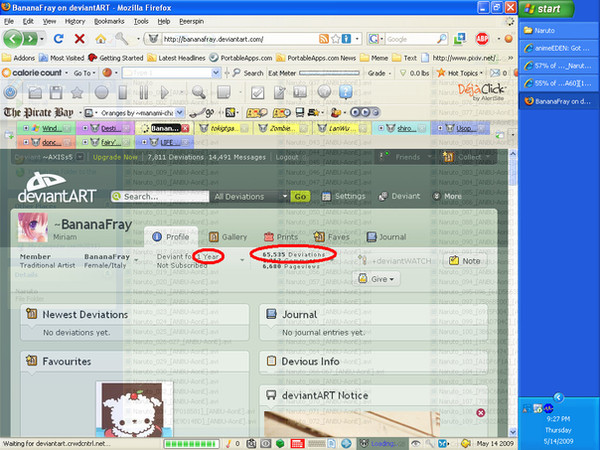Expand the Oranges by ~manami-chan combo box
The width and height of the screenshot is (600, 450).
[x=180, y=113]
